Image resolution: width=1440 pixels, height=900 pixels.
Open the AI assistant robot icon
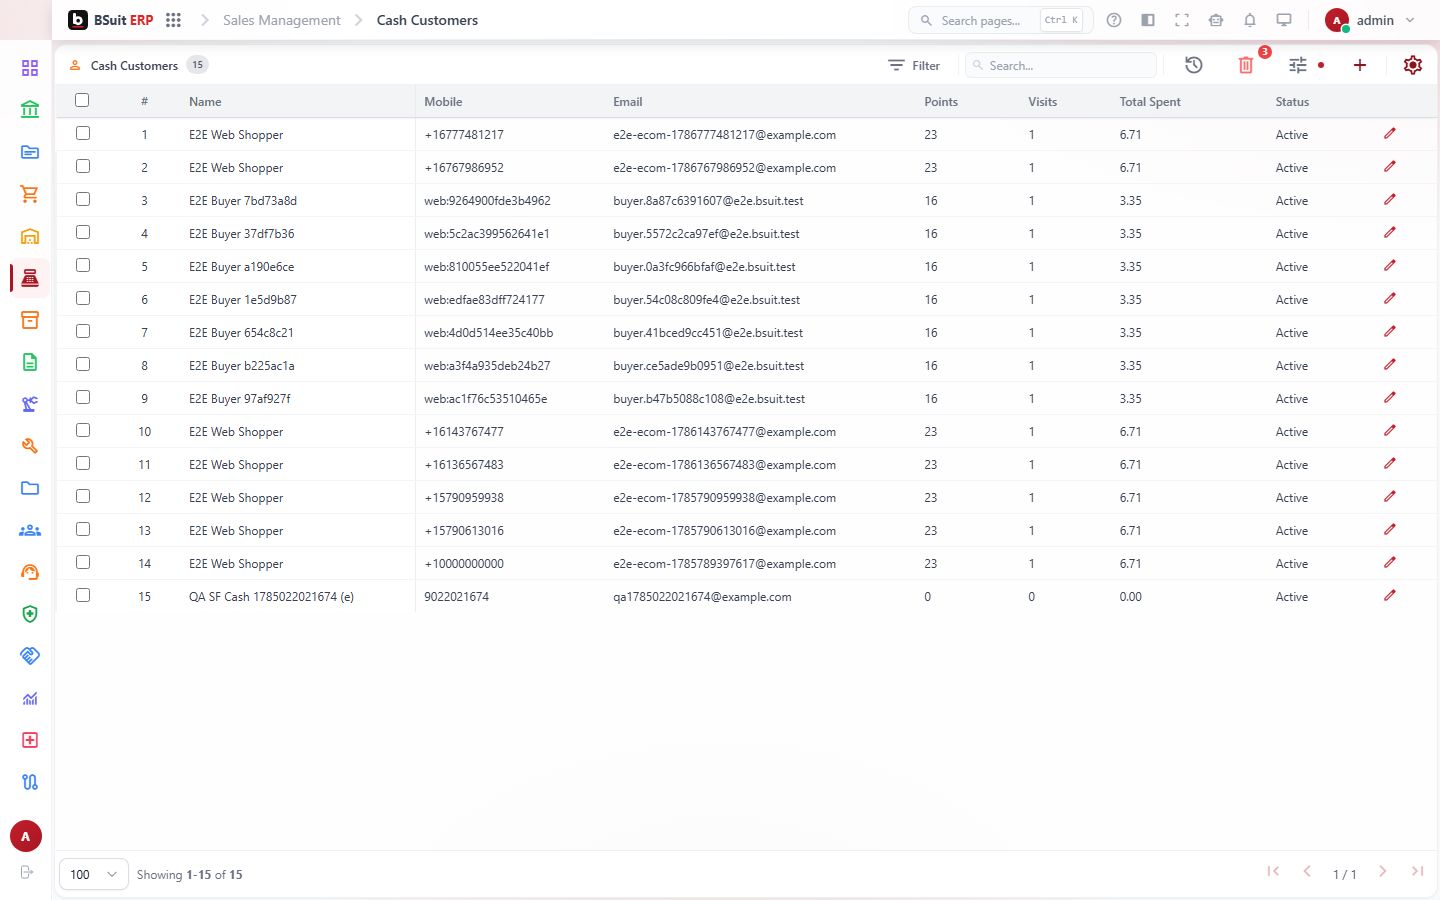[1216, 20]
